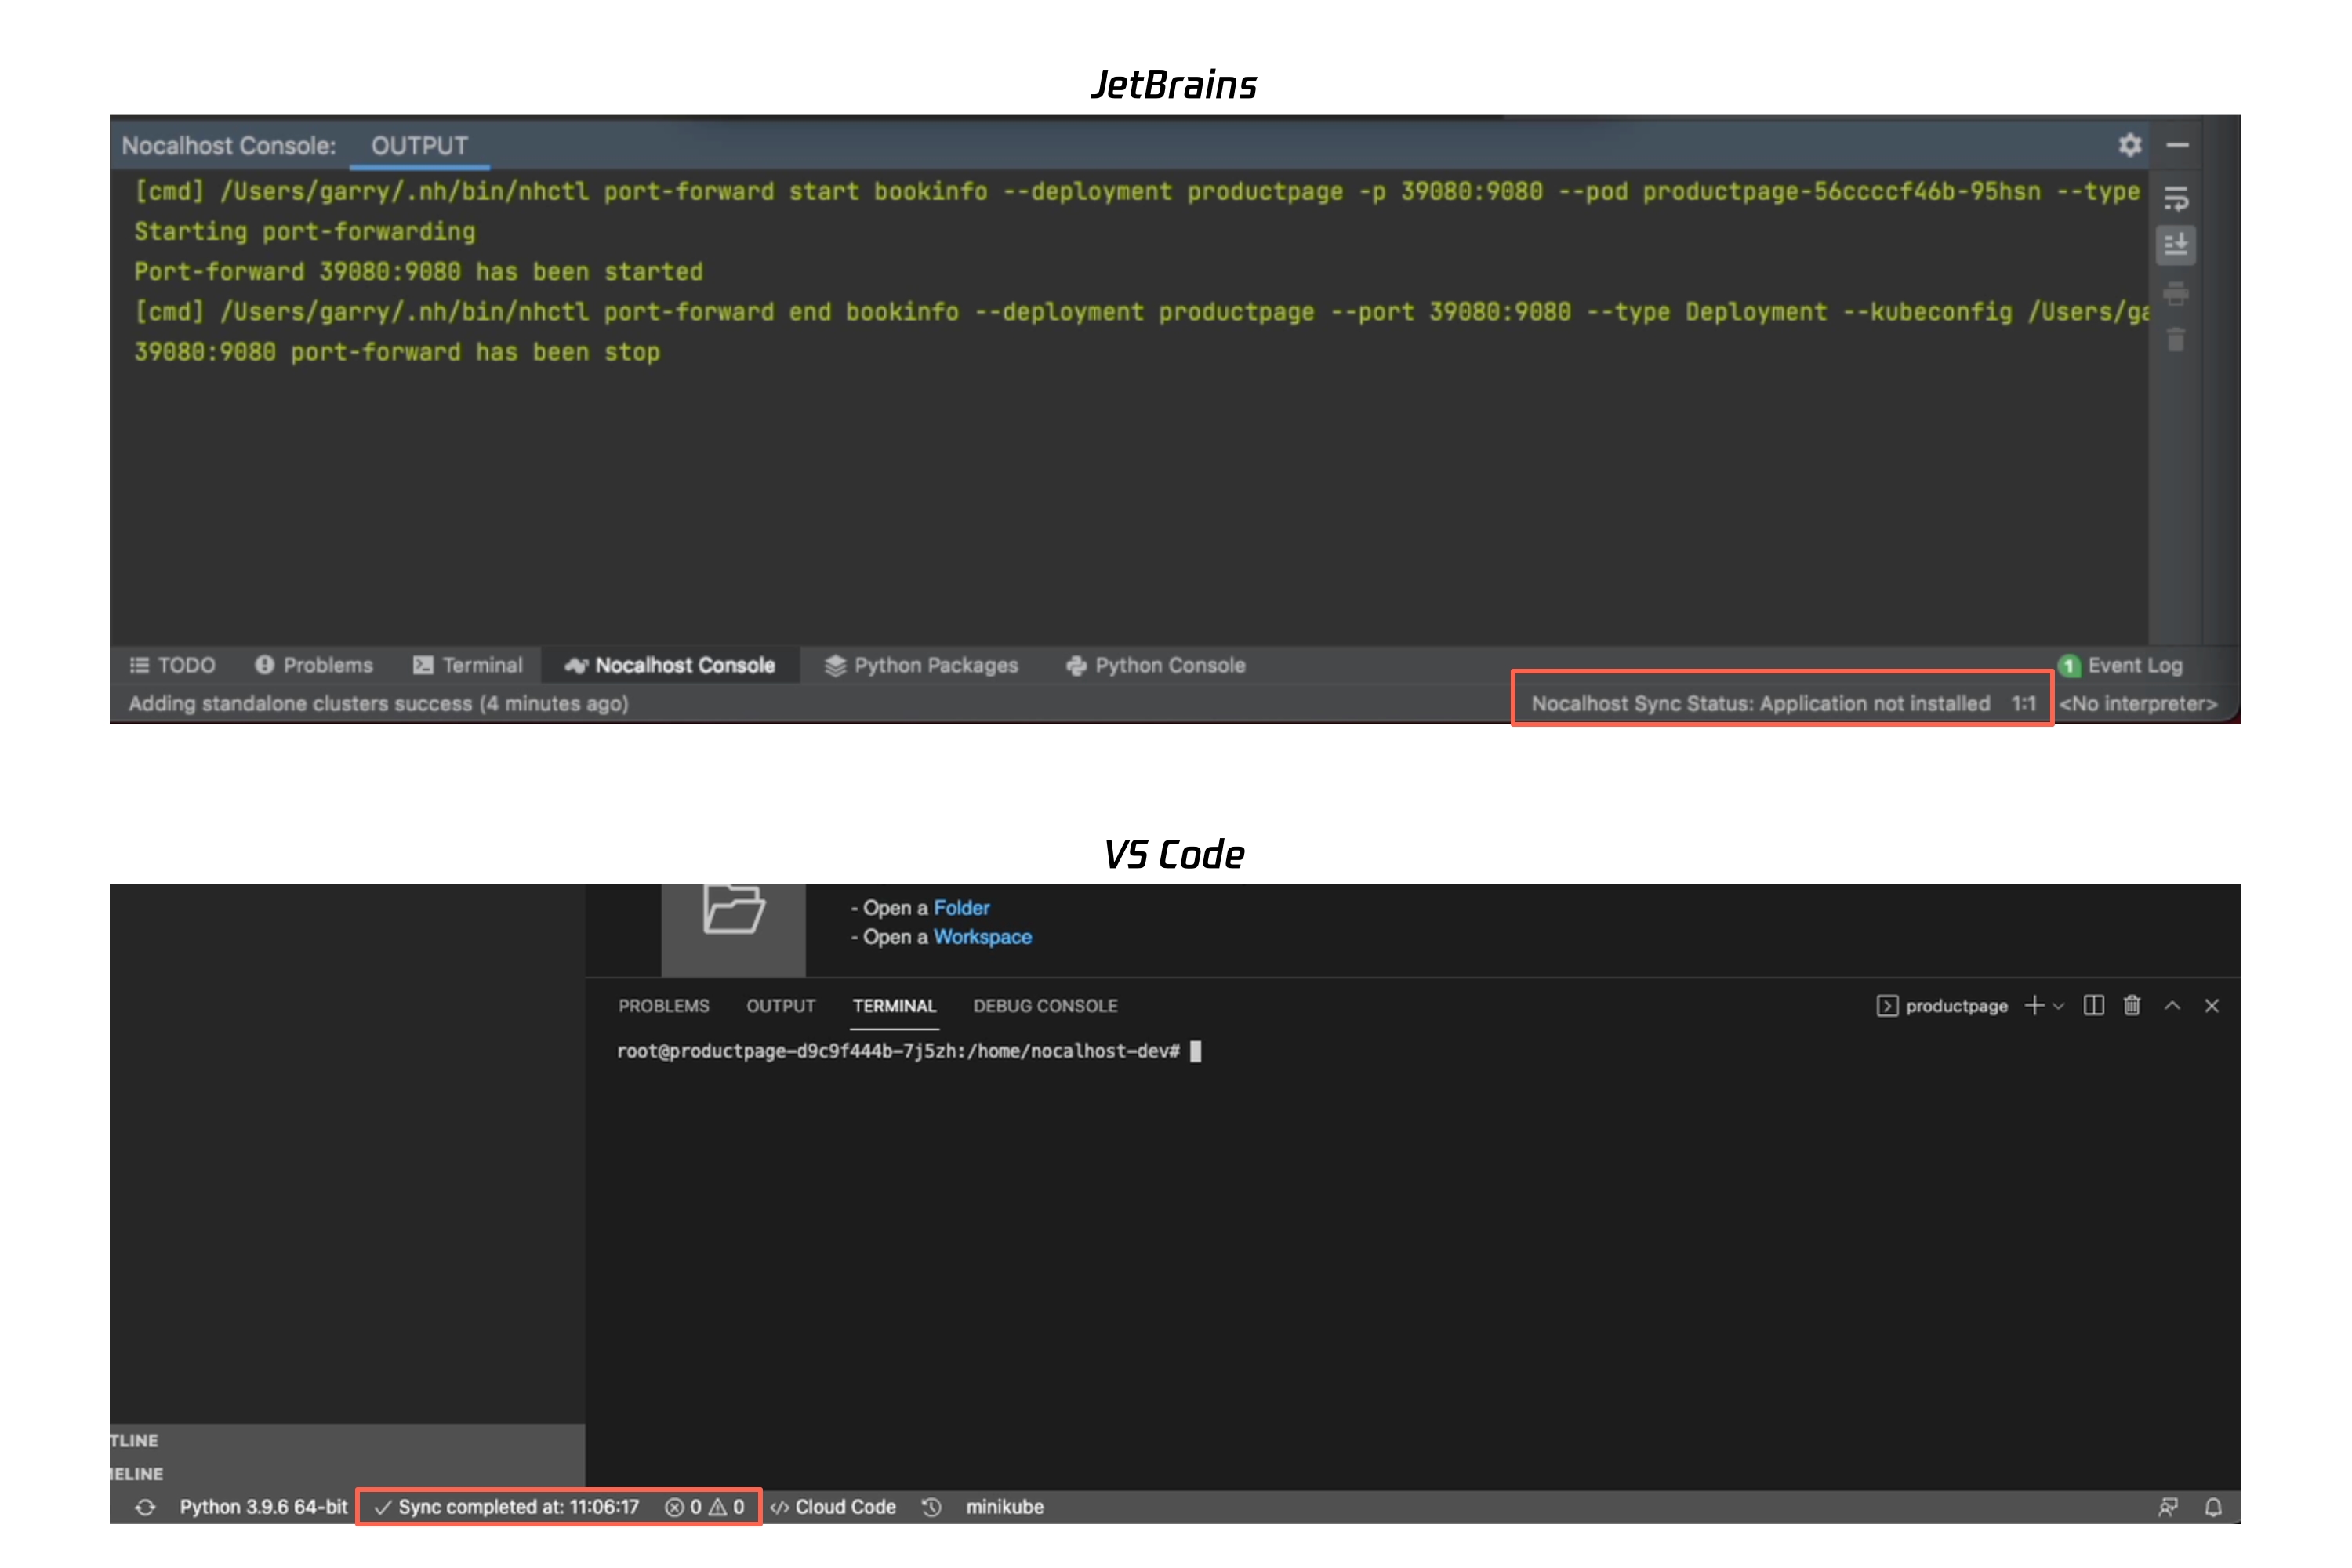The height and width of the screenshot is (1568, 2352).
Task: Open the TODO tool window
Action: pos(172,665)
